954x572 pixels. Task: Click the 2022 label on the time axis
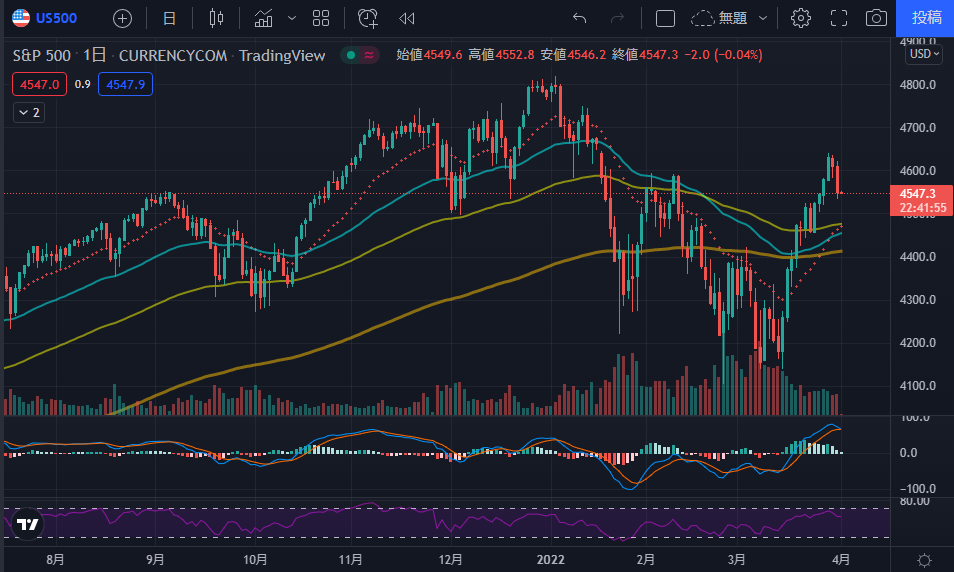pyautogui.click(x=551, y=560)
